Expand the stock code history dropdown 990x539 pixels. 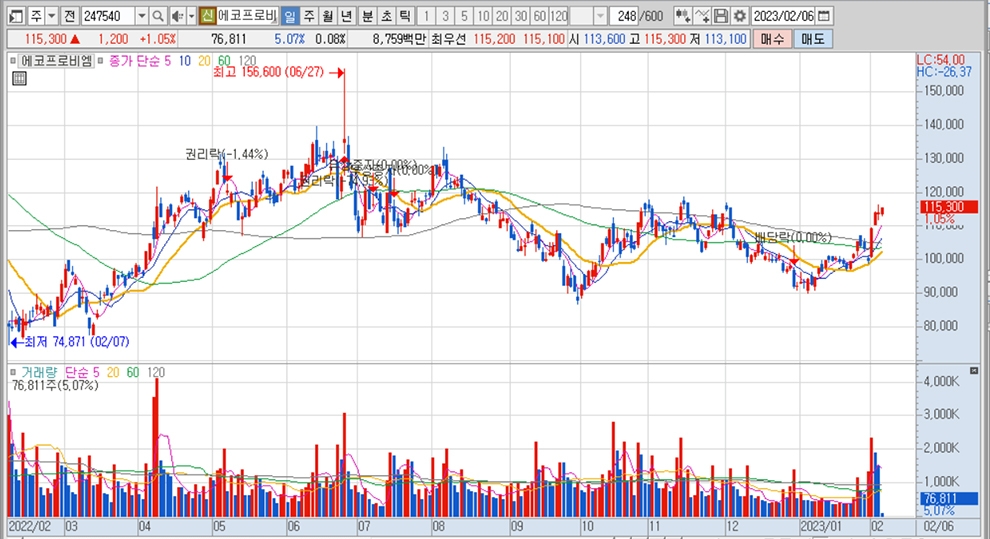pyautogui.click(x=142, y=16)
